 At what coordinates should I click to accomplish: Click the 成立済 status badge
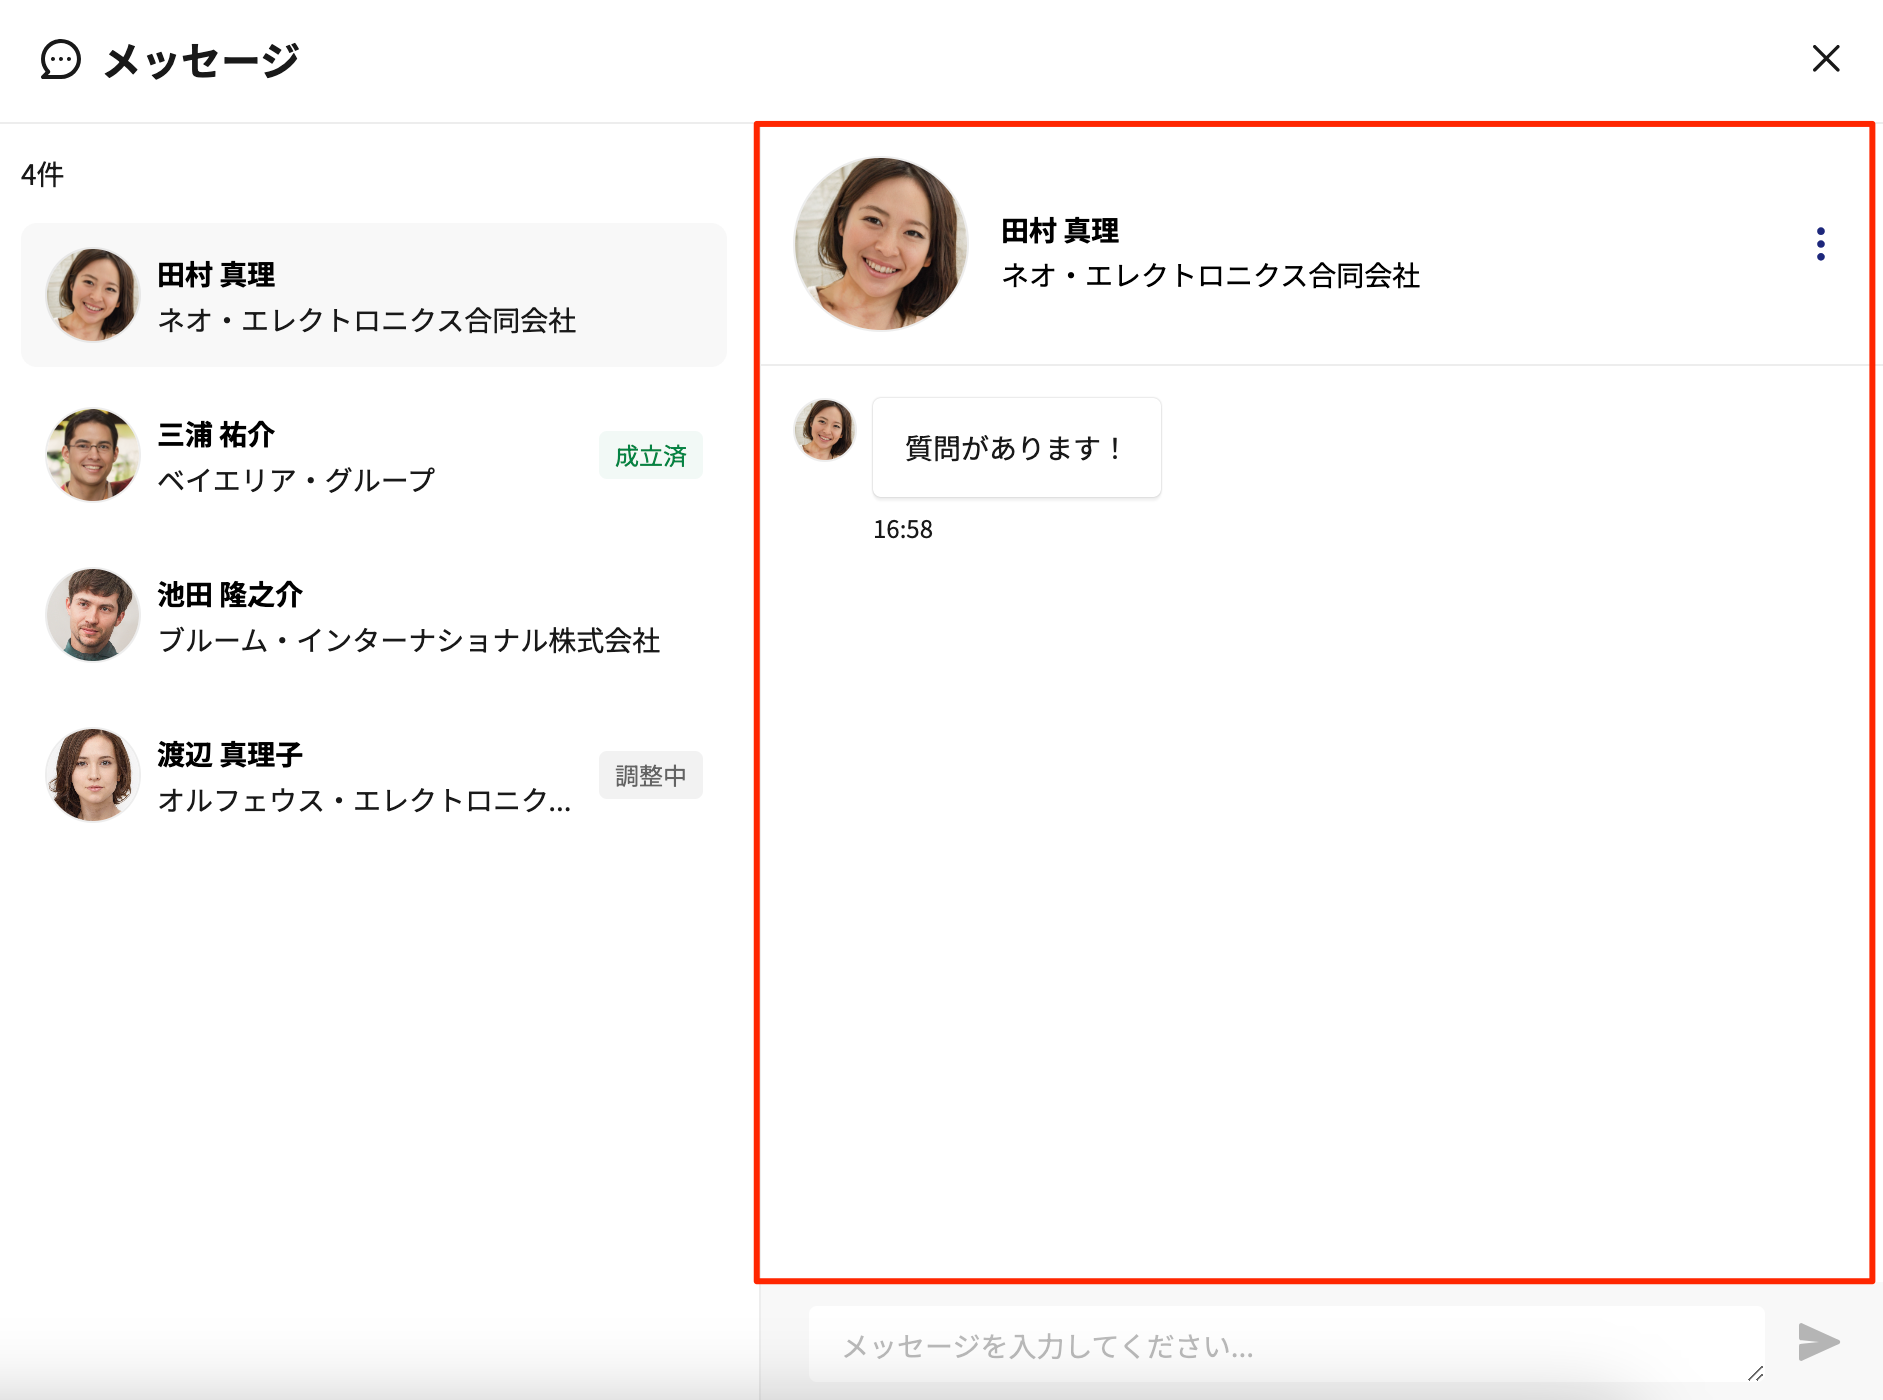click(x=650, y=455)
